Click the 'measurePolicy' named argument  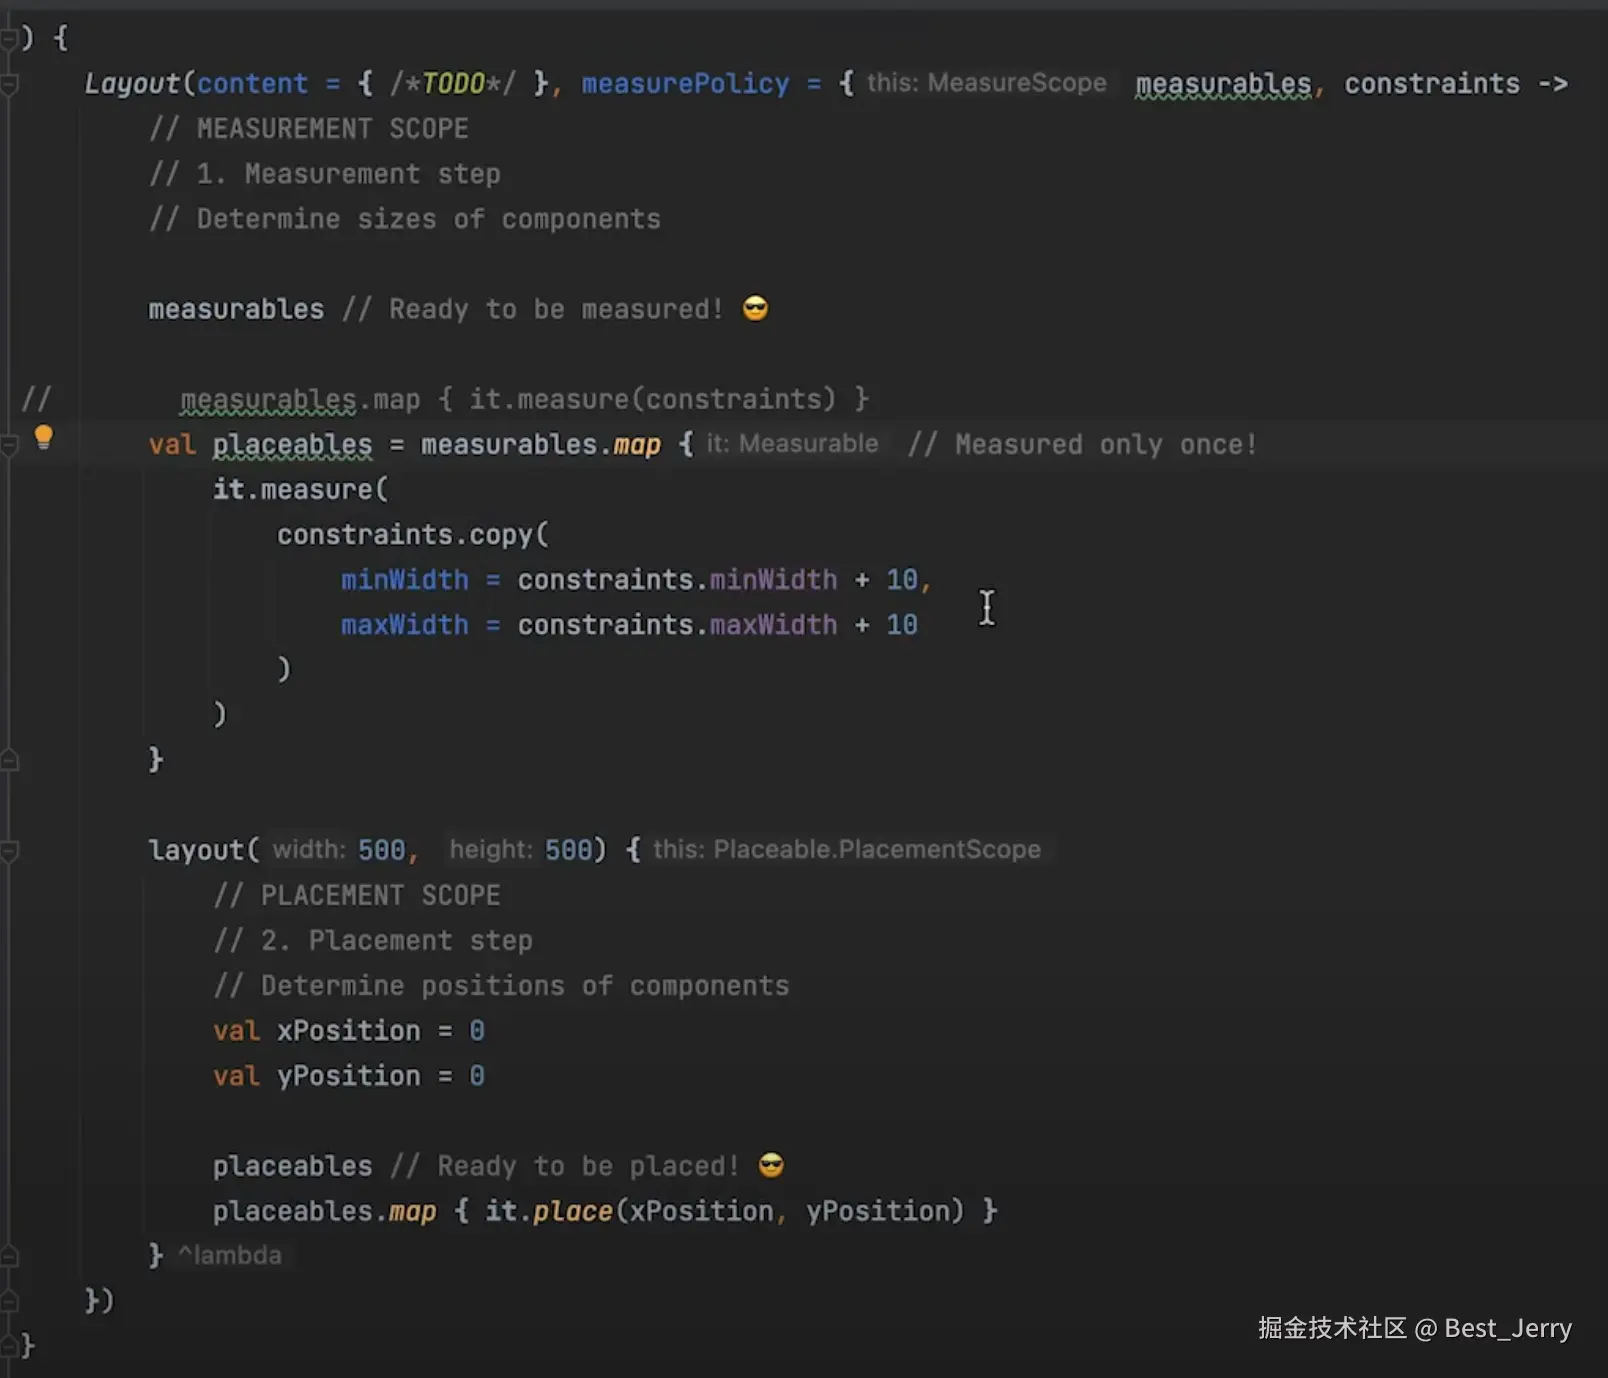point(685,84)
